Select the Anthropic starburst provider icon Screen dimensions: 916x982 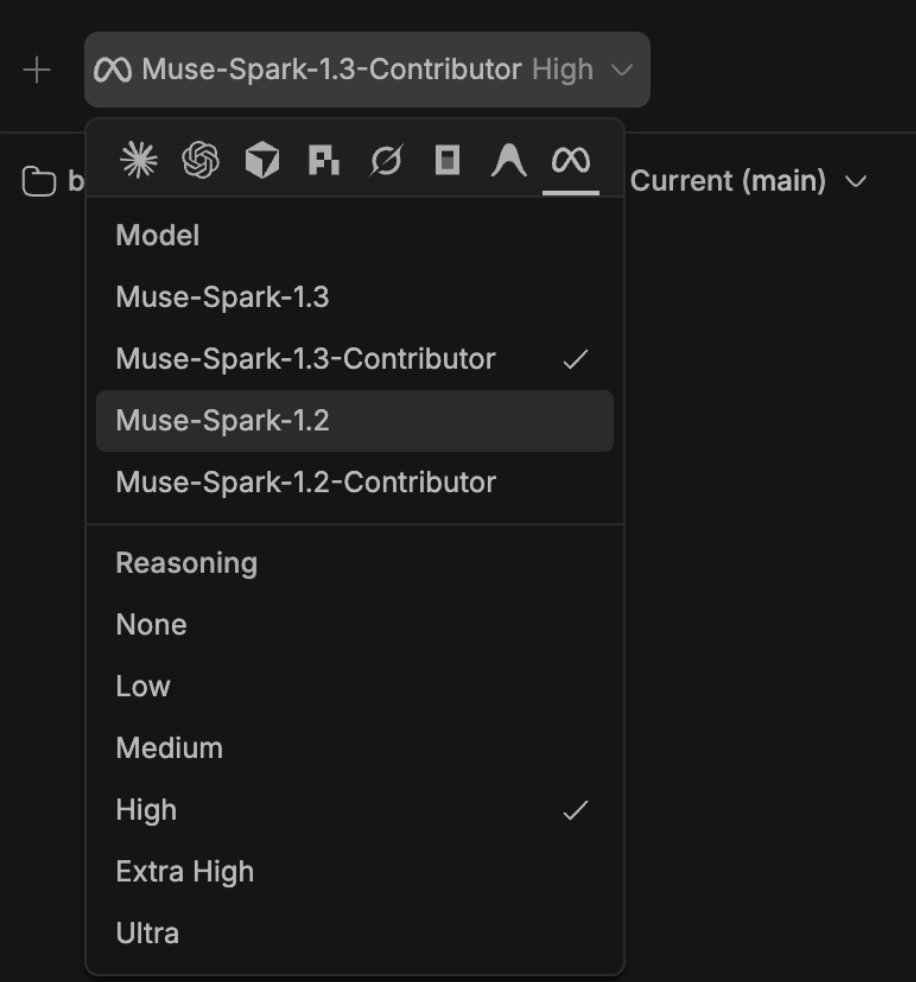(138, 160)
